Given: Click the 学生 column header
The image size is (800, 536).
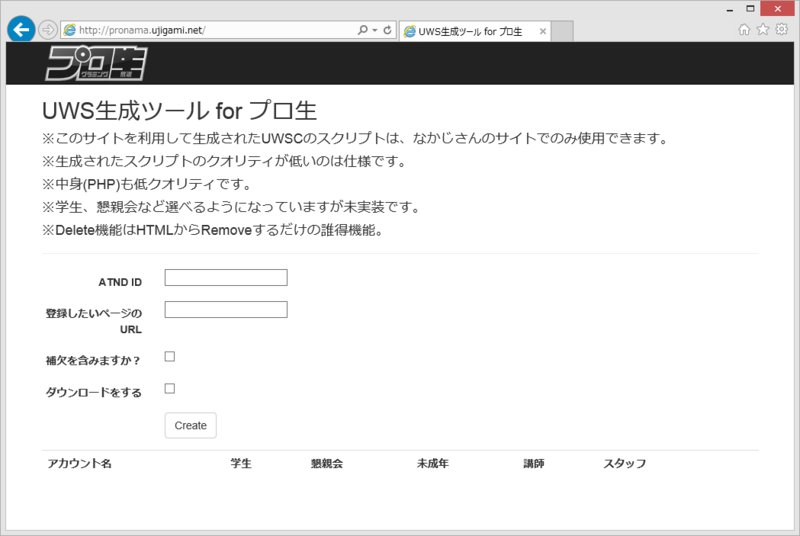Looking at the screenshot, I should pos(241,464).
